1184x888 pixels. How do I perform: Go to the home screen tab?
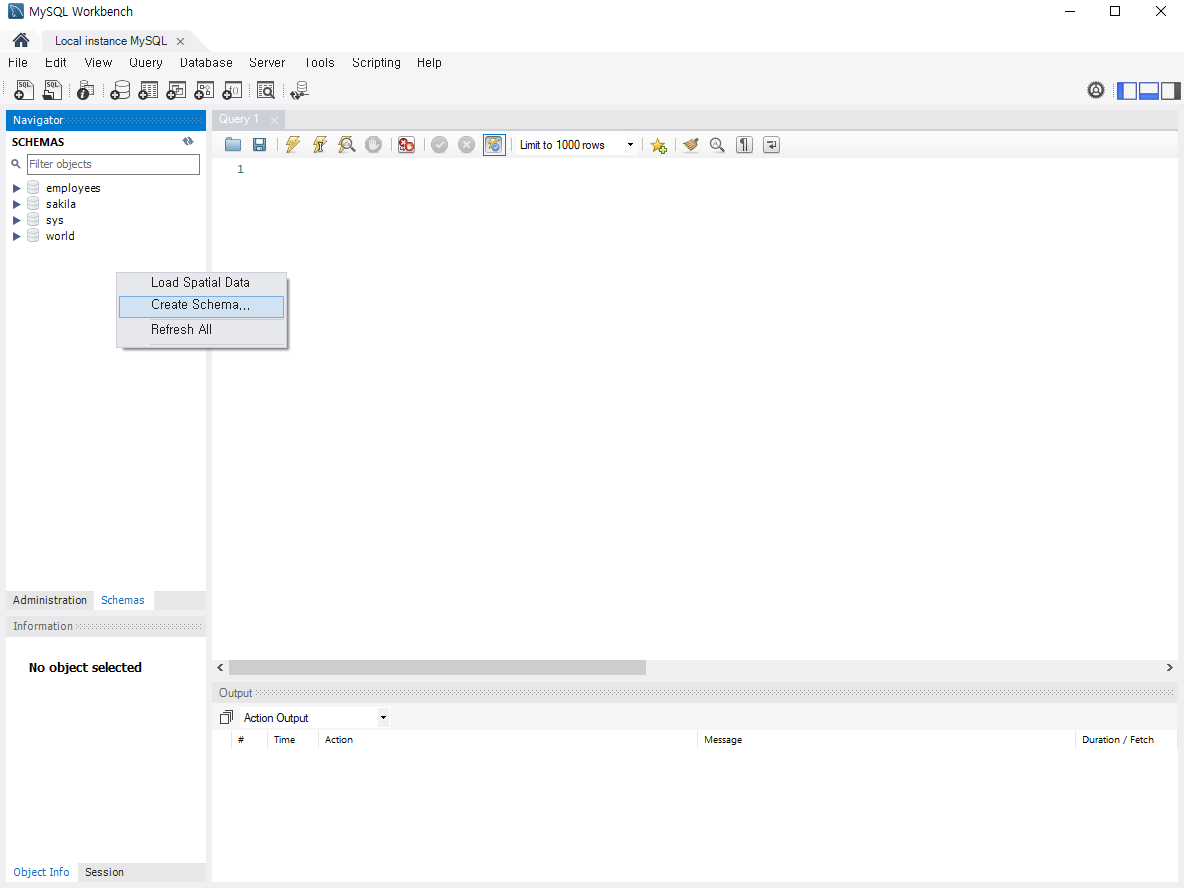(x=21, y=41)
